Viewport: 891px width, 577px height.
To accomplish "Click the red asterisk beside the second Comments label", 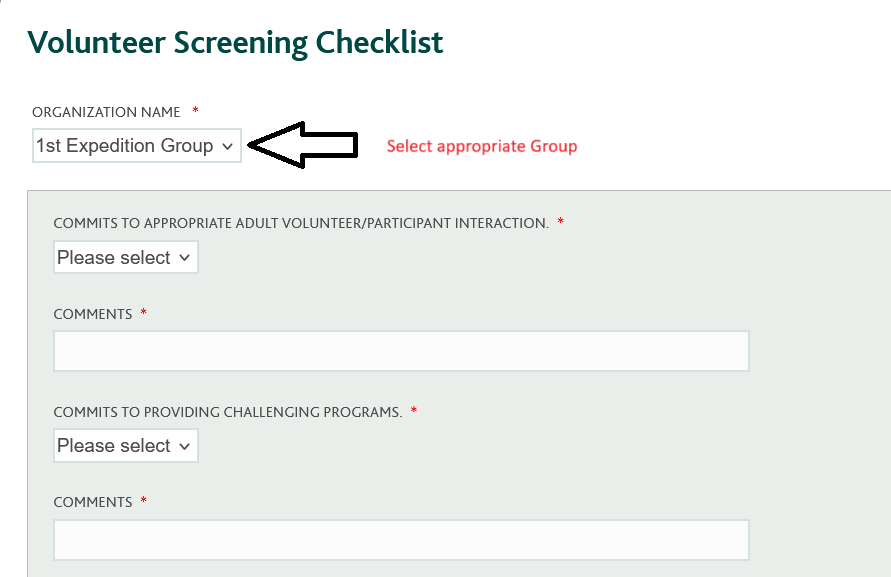I will [x=143, y=500].
